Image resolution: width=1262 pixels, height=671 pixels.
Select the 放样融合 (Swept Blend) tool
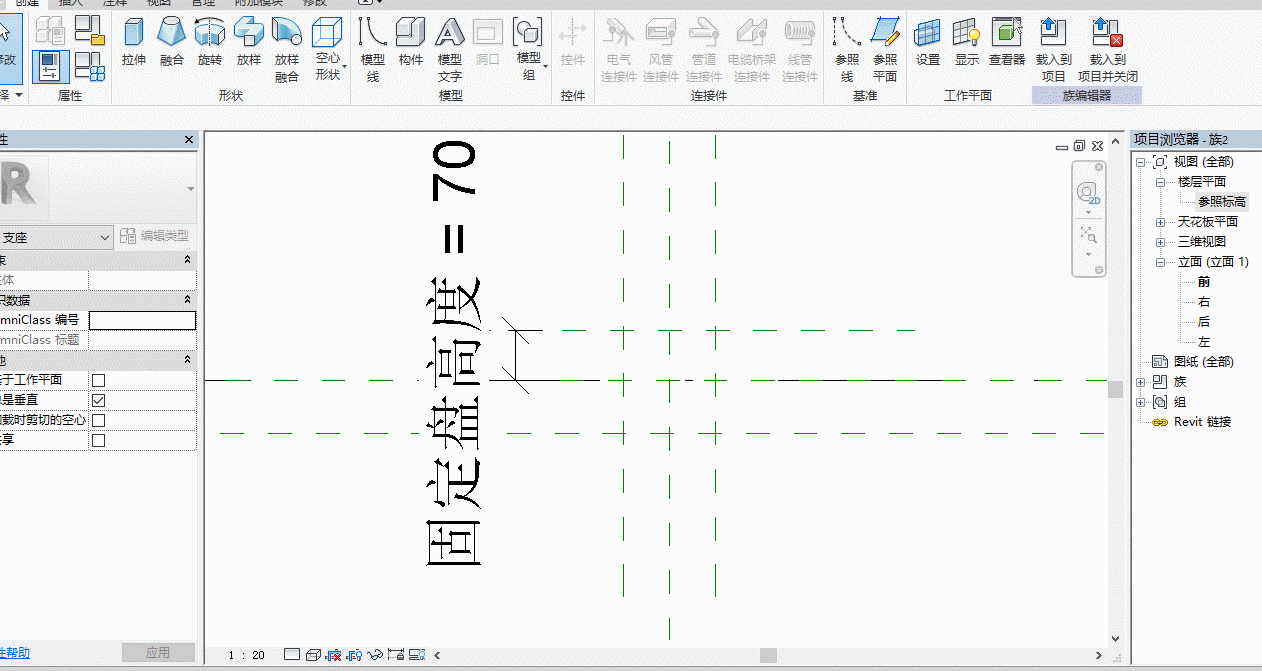pos(287,50)
